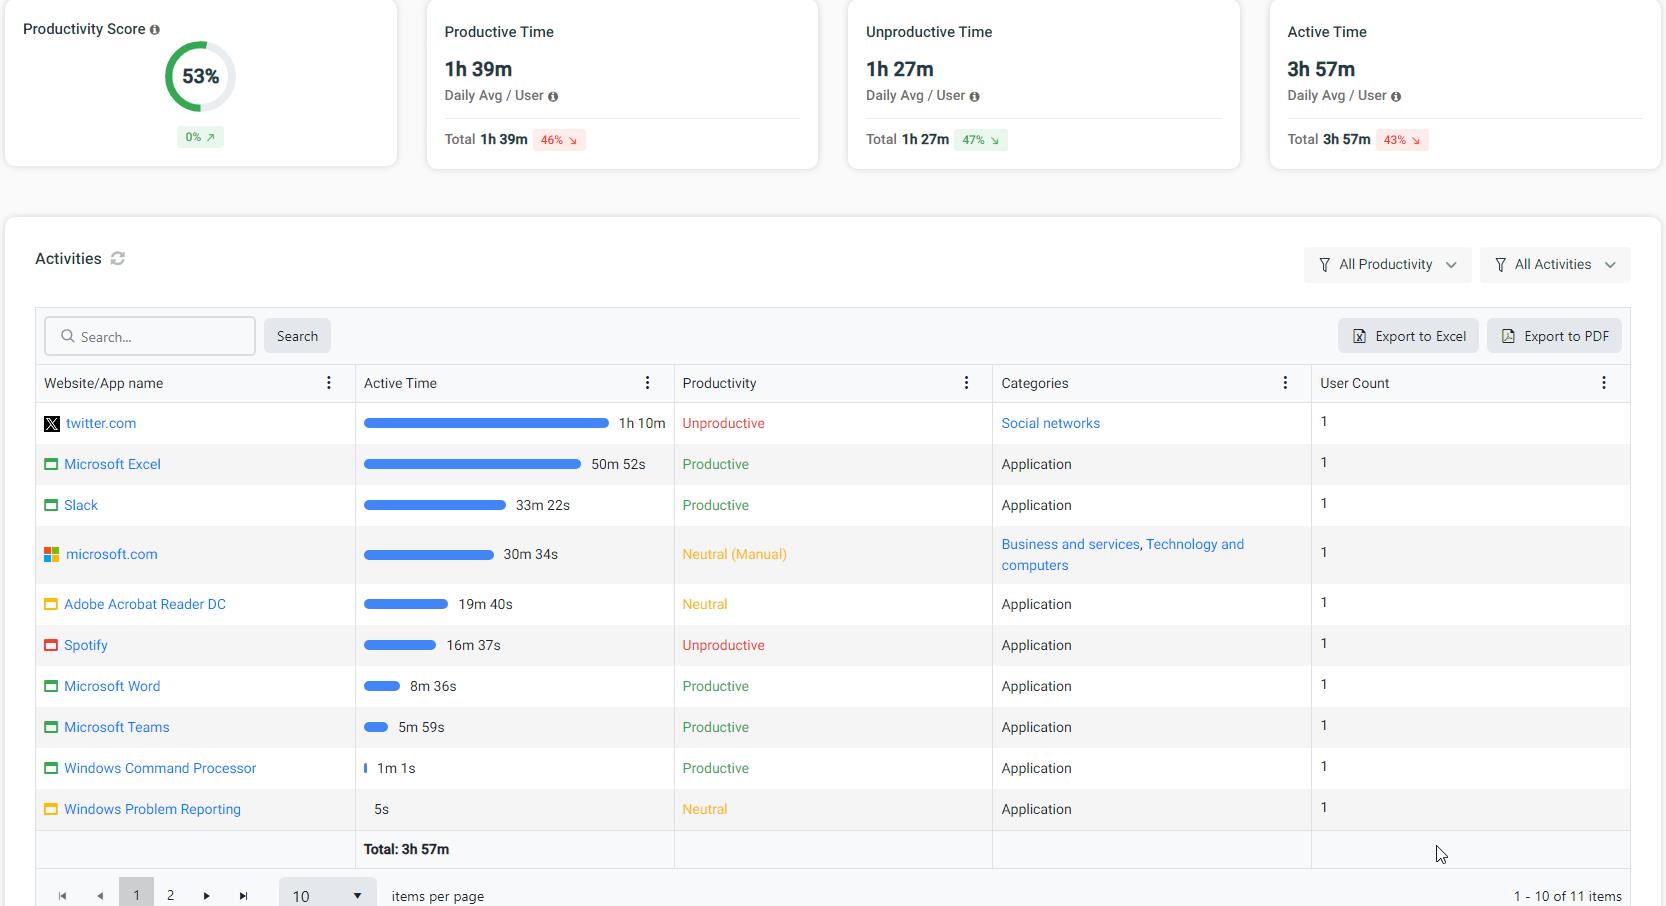Click the Windows Problem Reporting yellow icon
Viewport: 1666px width, 906px height.
tap(51, 810)
